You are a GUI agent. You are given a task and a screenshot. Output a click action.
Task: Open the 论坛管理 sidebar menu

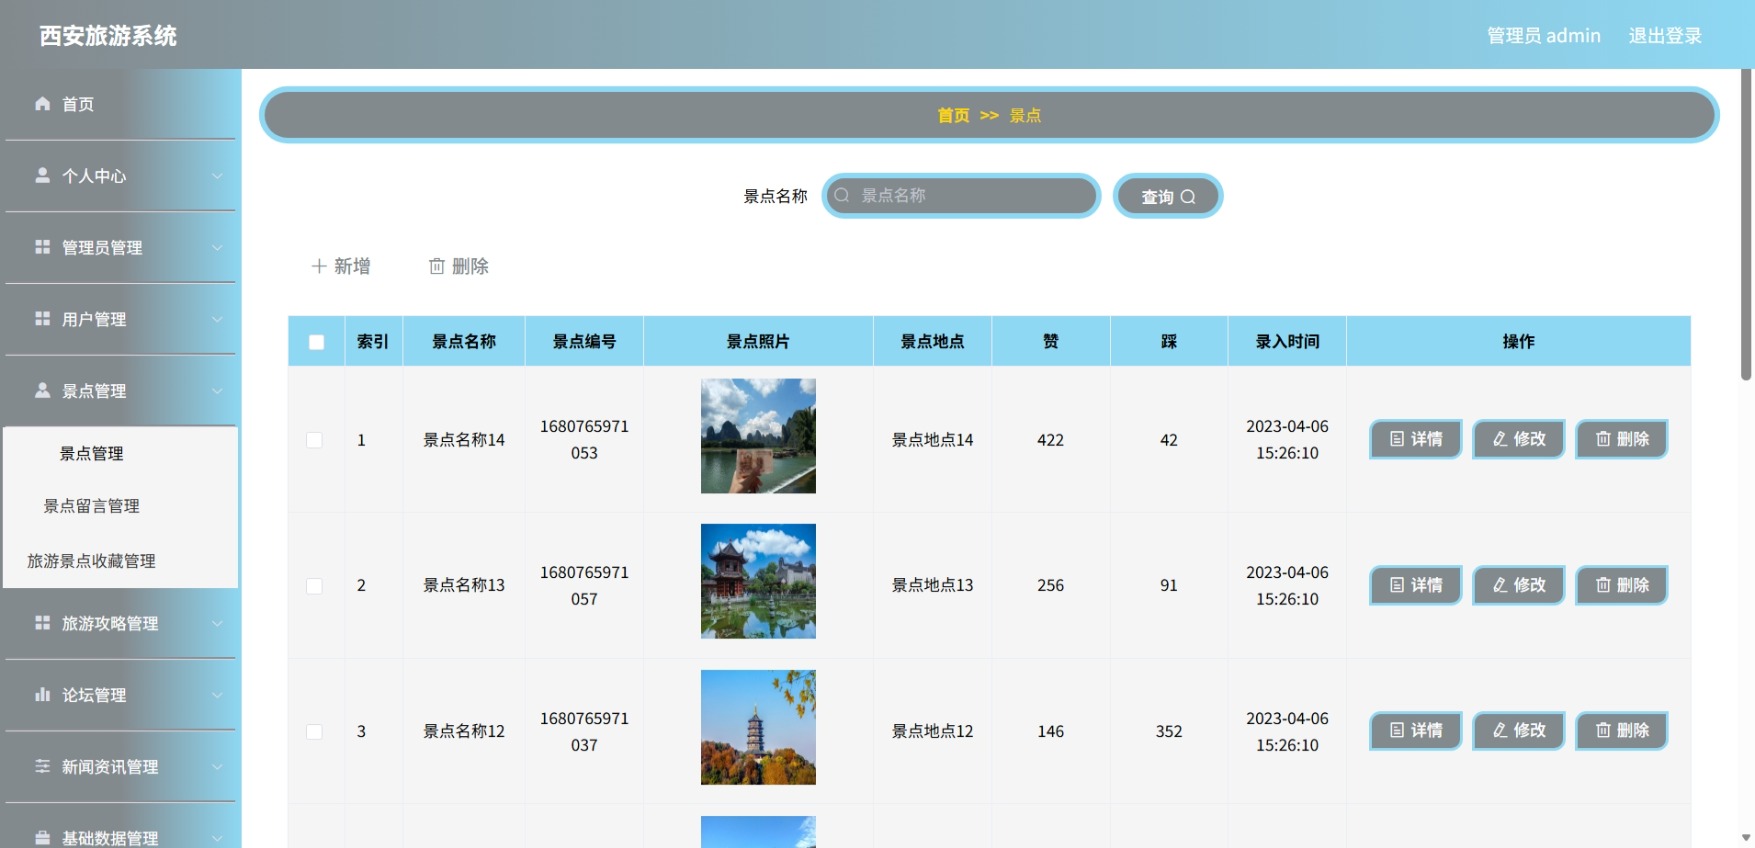[121, 695]
